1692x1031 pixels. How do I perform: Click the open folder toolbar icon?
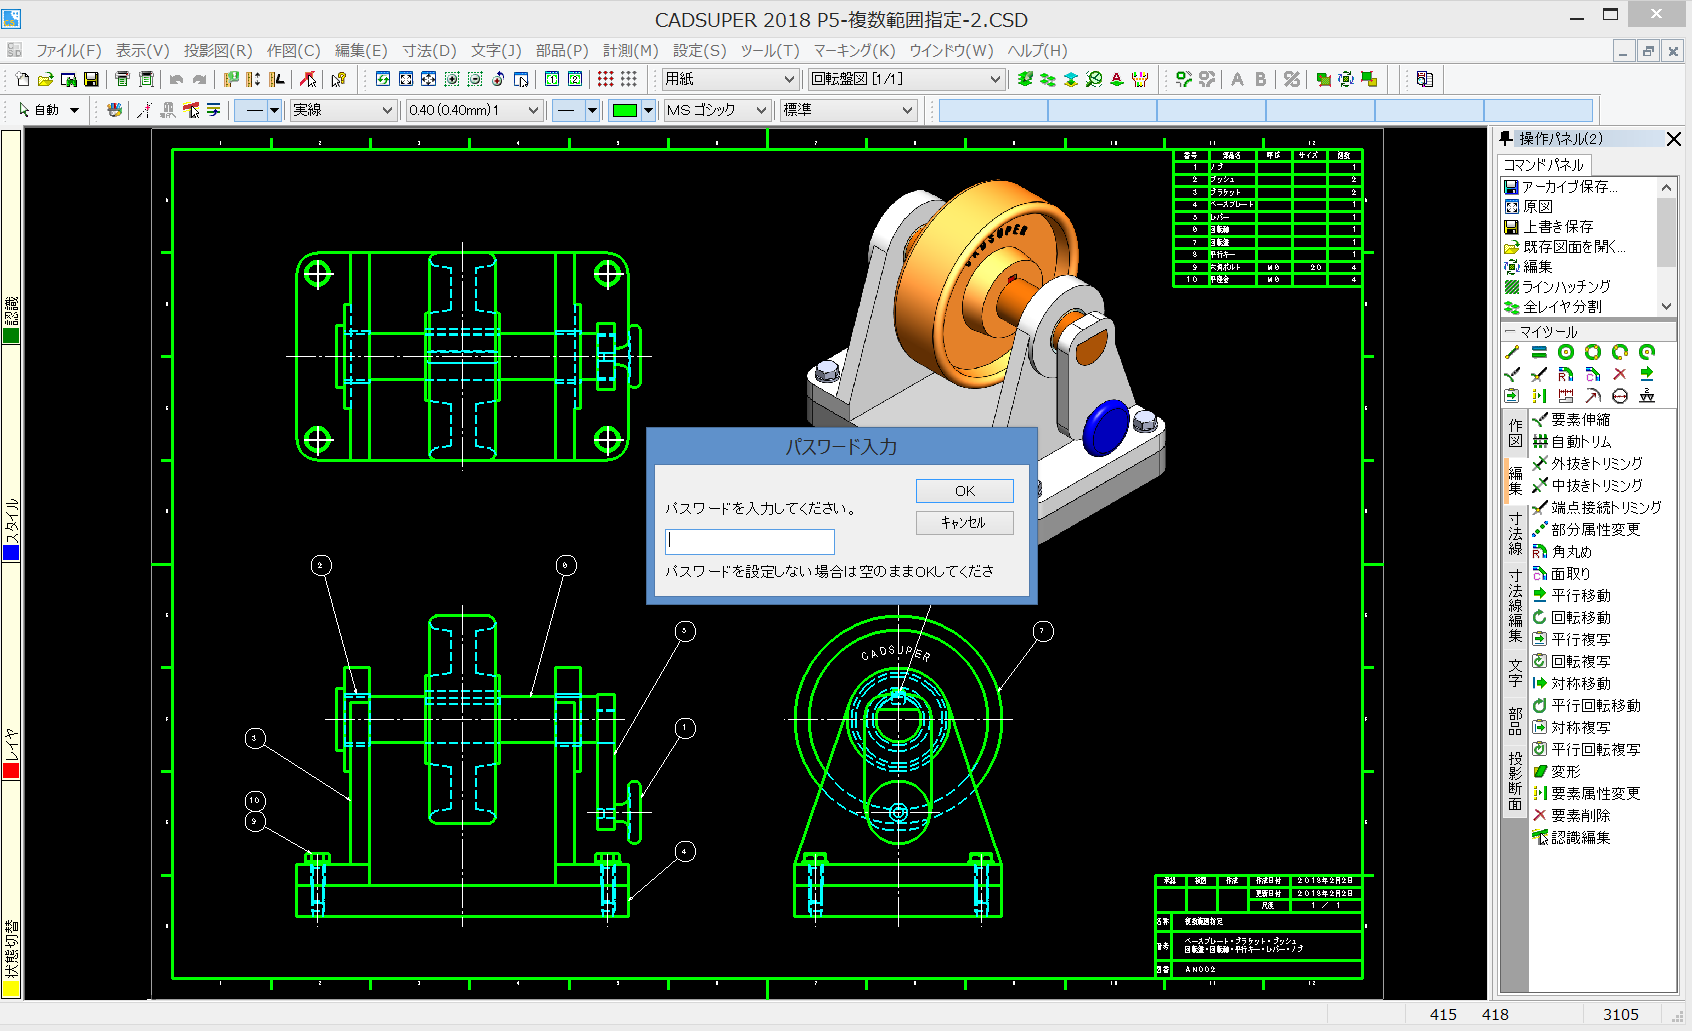(x=45, y=79)
